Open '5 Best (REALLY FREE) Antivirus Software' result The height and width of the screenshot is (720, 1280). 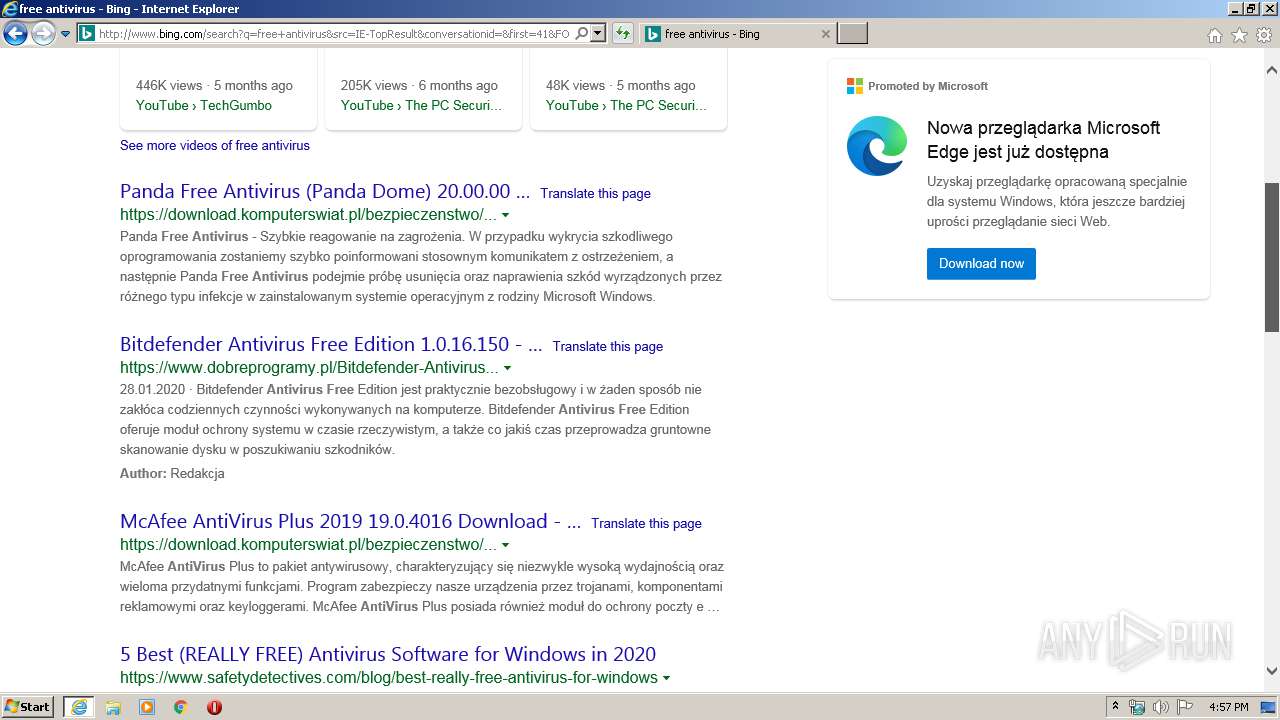pos(388,654)
